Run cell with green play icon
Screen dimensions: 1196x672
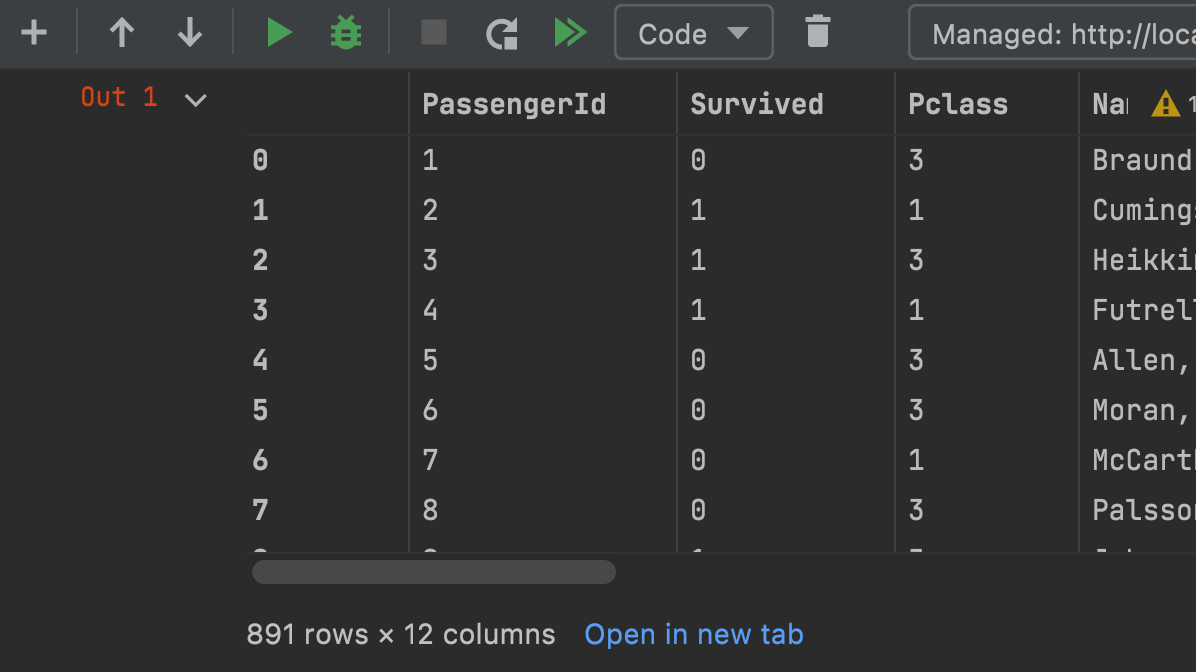coord(279,33)
